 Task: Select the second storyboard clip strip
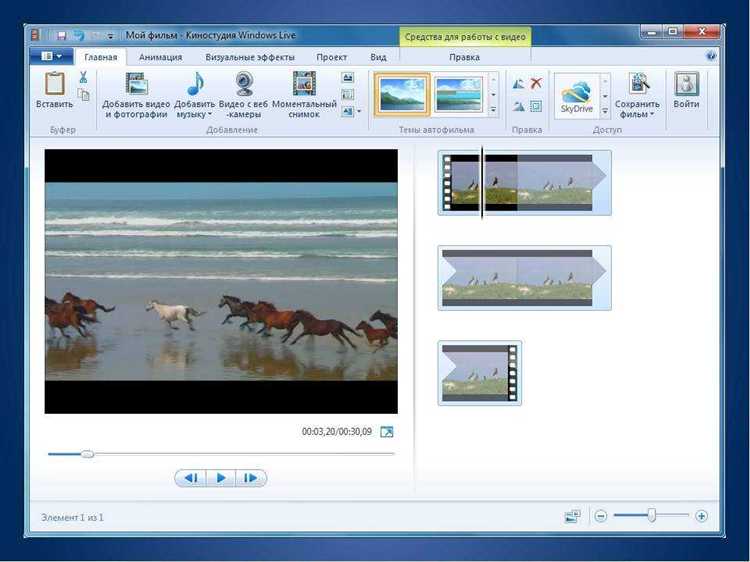(x=524, y=278)
